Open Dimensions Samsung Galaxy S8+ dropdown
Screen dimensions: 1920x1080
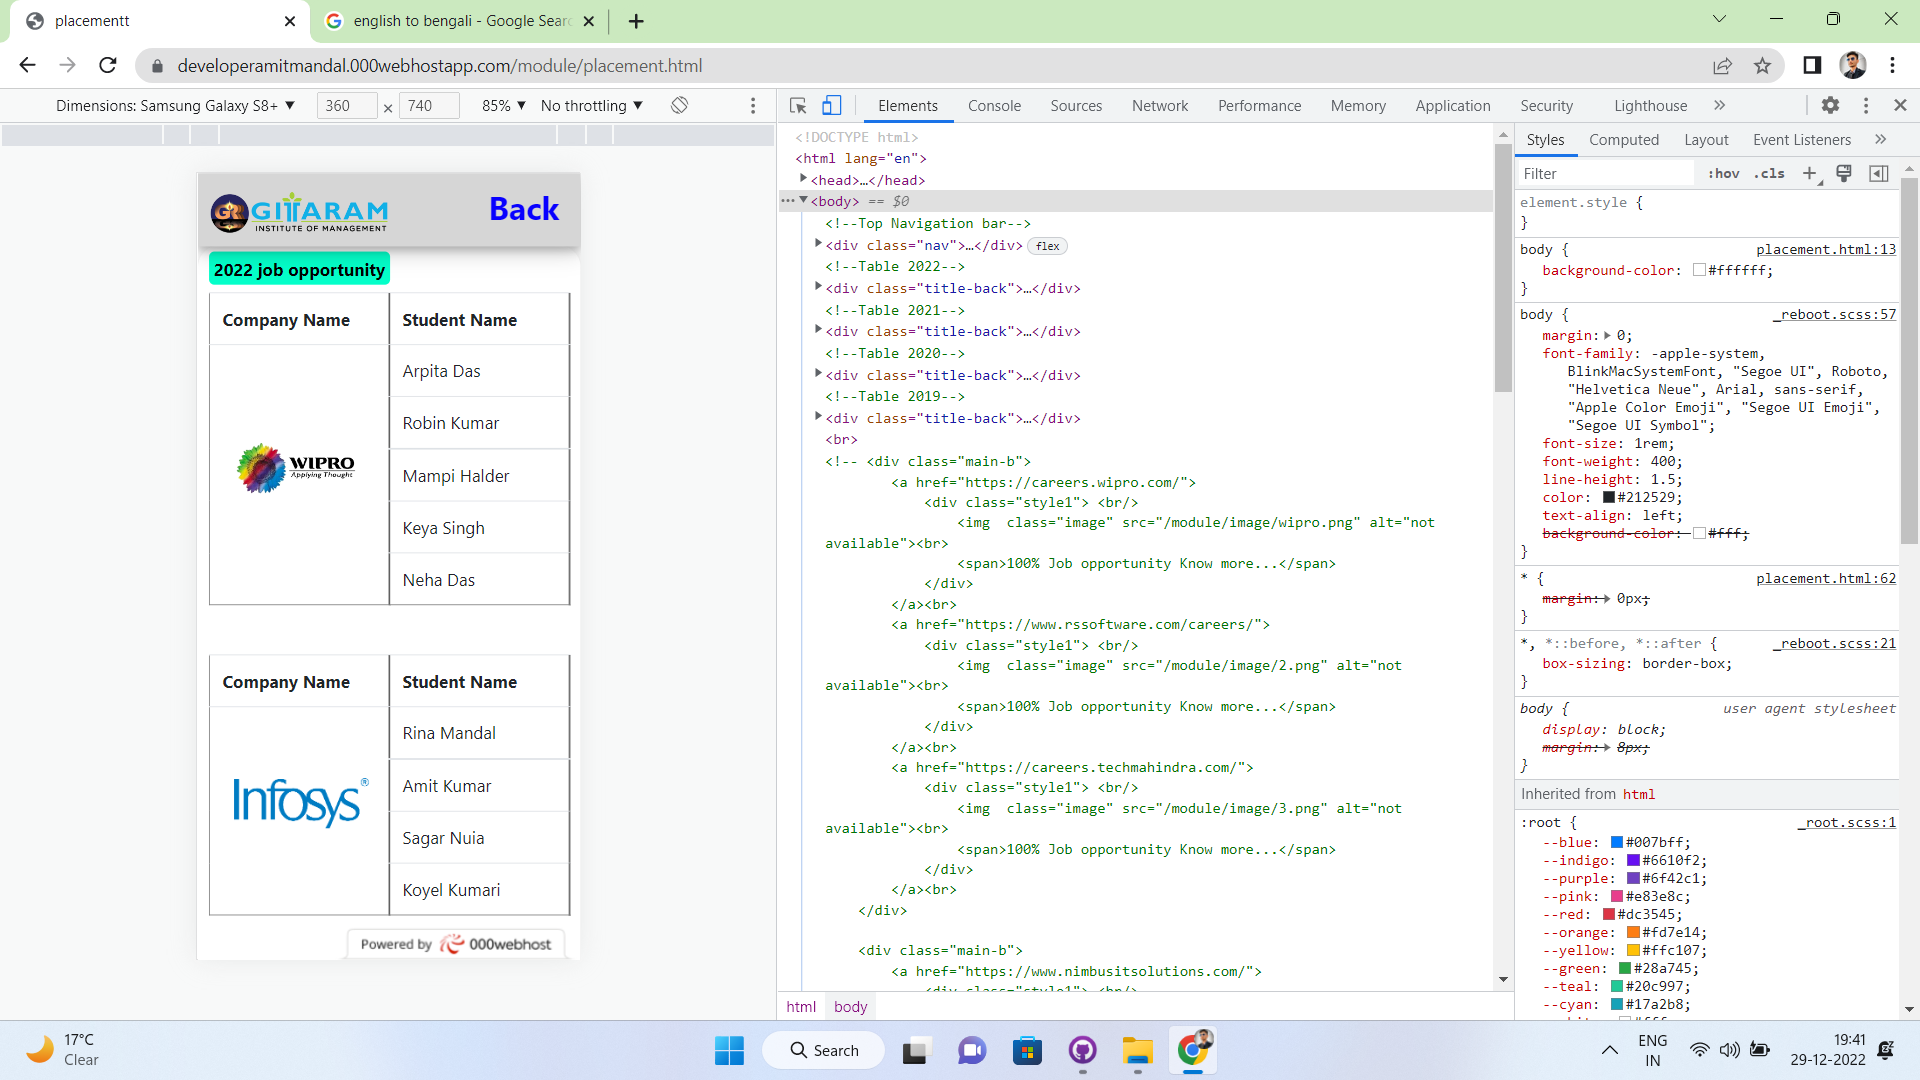pyautogui.click(x=175, y=106)
